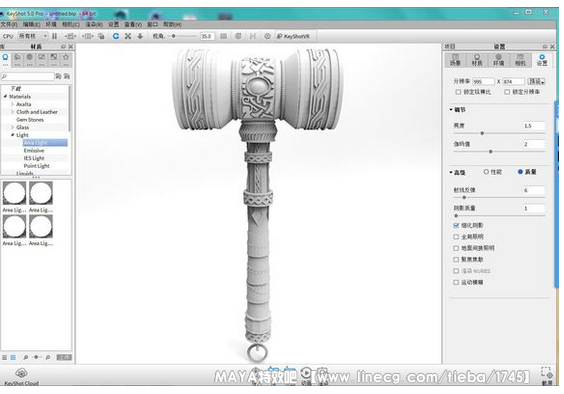Click the down arrow toolbar icon
This screenshot has height=394, width=564.
point(140,36)
